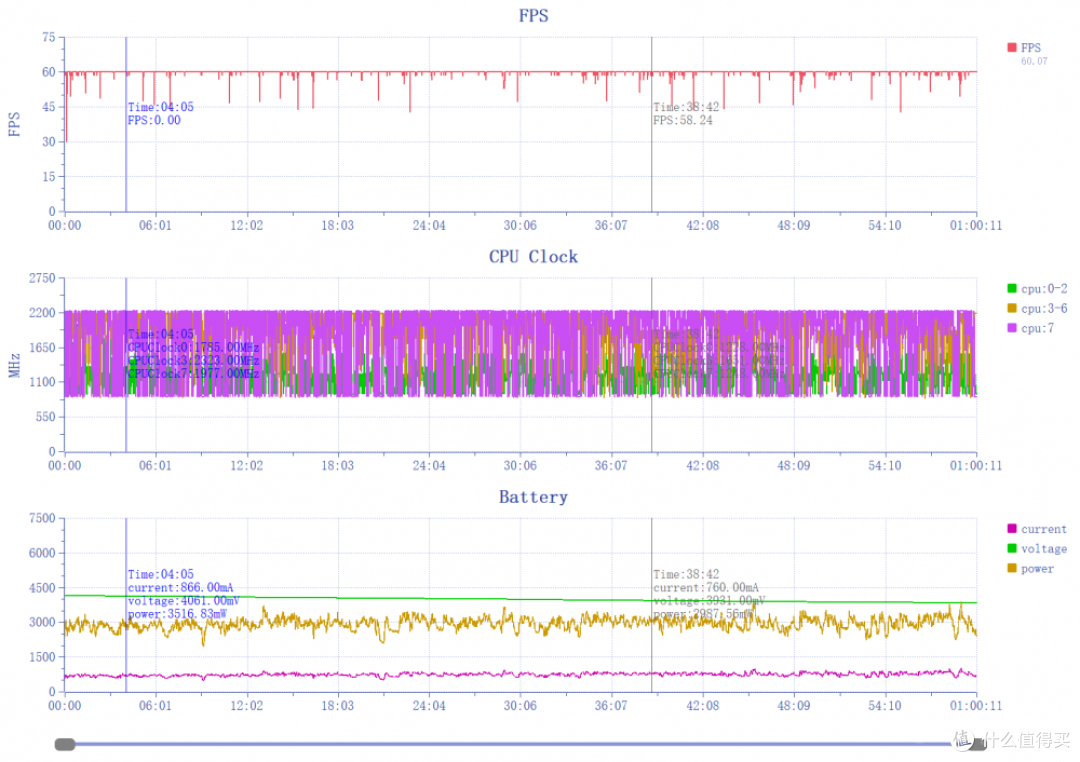
Task: Click the FPS chart title
Action: tap(534, 16)
